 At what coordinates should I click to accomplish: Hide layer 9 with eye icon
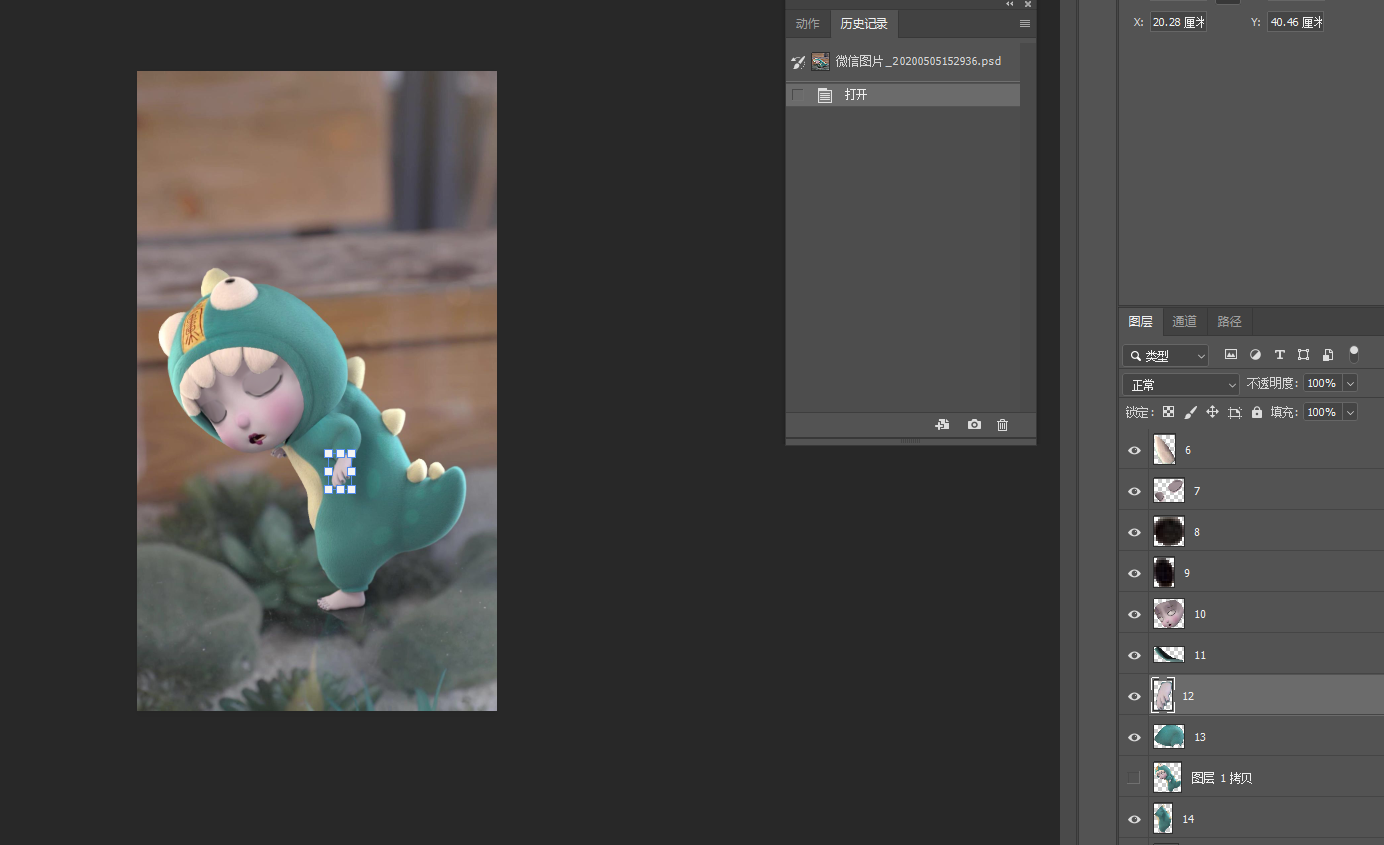[x=1134, y=573]
